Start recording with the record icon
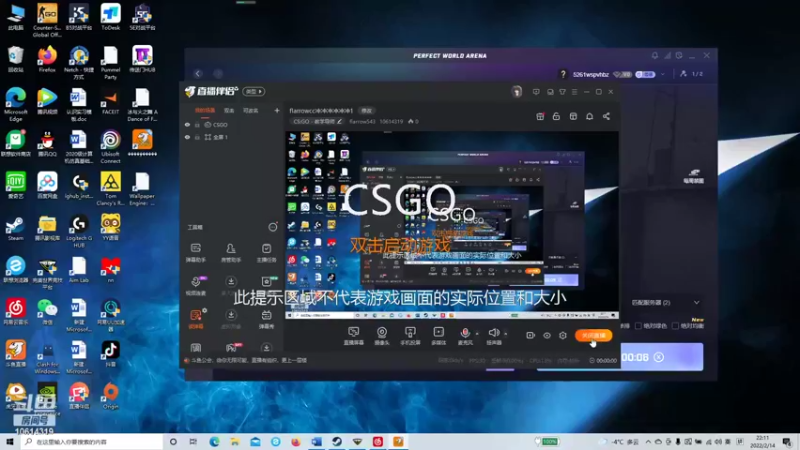Viewport: 800px width, 450px height. [x=531, y=335]
